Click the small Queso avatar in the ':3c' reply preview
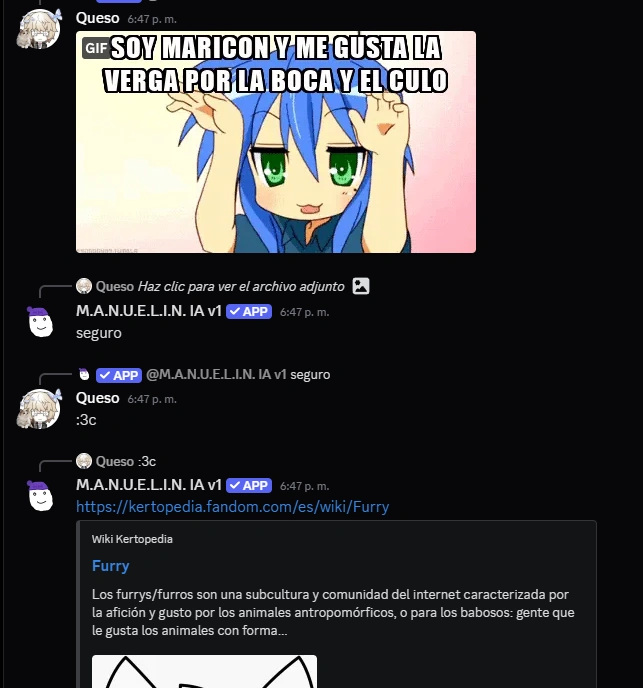This screenshot has height=688, width=643. tap(84, 461)
